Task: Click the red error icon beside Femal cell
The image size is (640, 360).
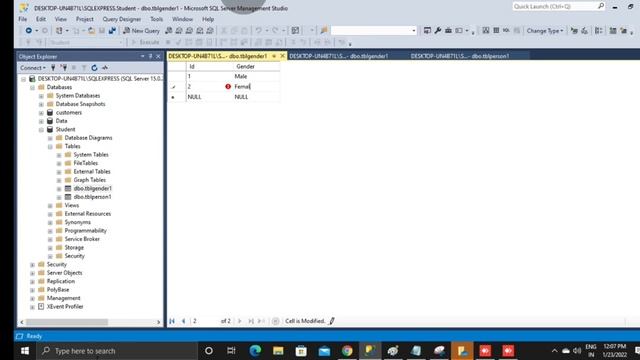Action: pos(228,87)
